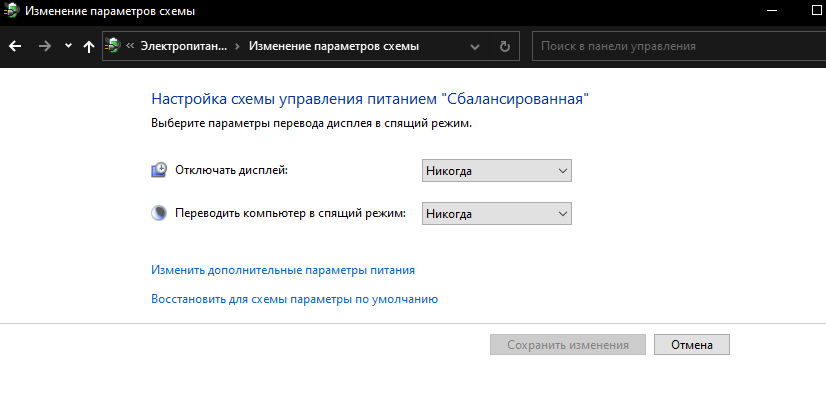This screenshot has width=826, height=417.
Task: Click the Выберите параметры перевода дисплея text
Action: [x=311, y=124]
